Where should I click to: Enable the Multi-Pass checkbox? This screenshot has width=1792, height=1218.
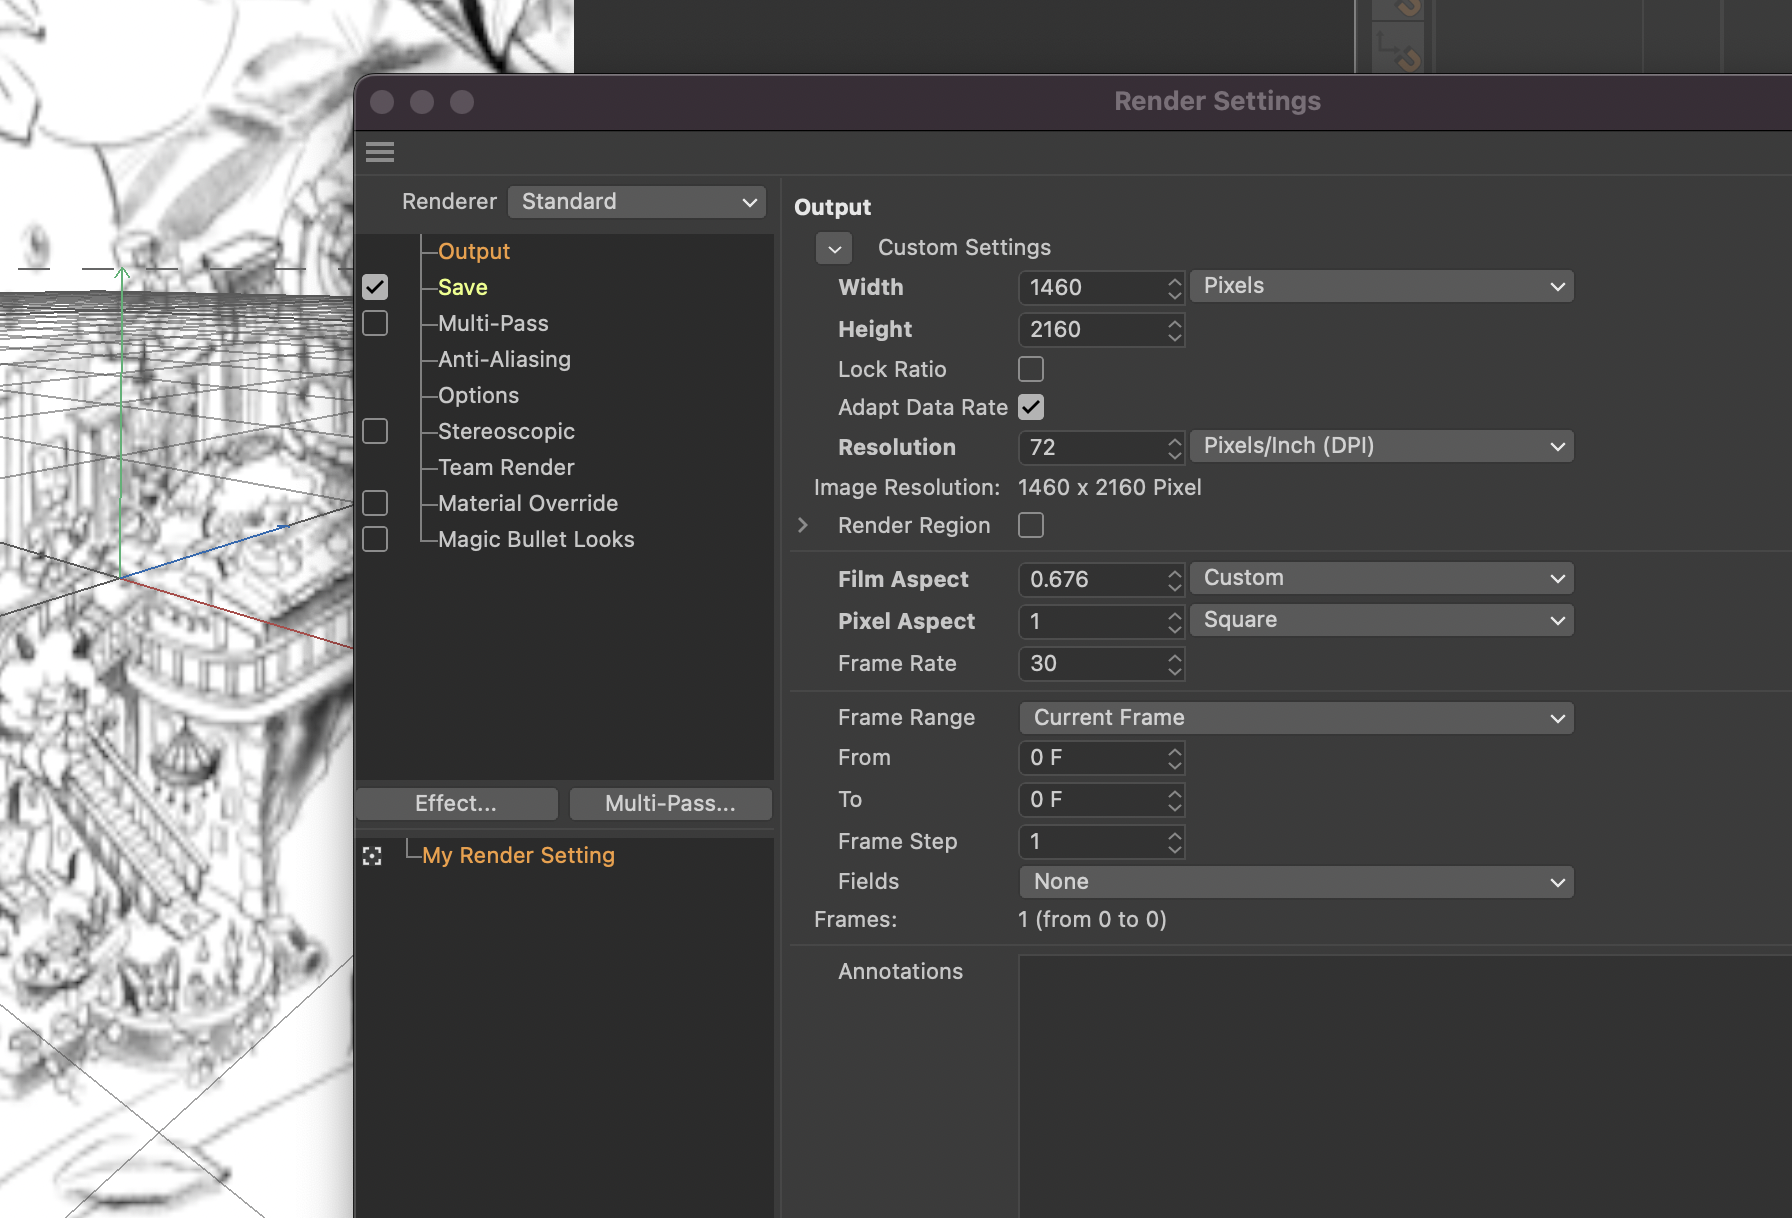375,323
